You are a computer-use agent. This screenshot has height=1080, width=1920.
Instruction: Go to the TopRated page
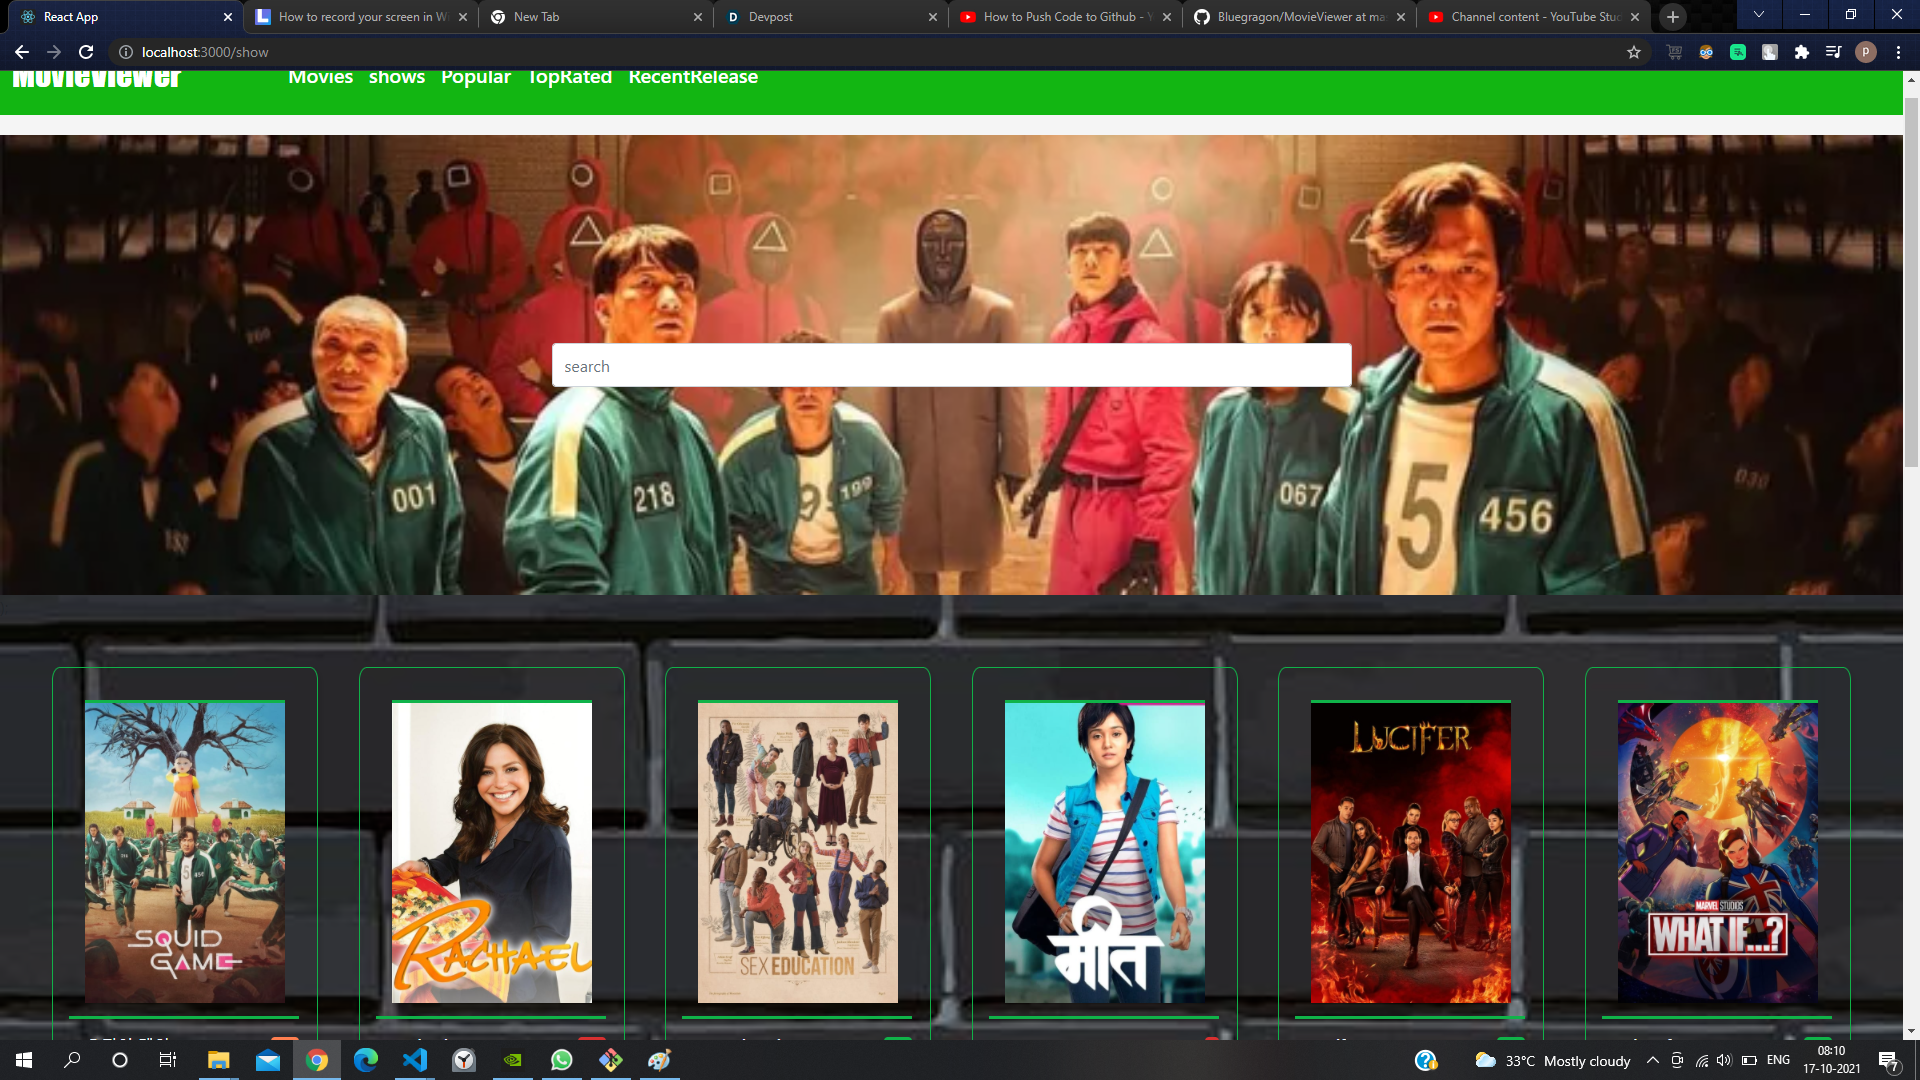[569, 78]
